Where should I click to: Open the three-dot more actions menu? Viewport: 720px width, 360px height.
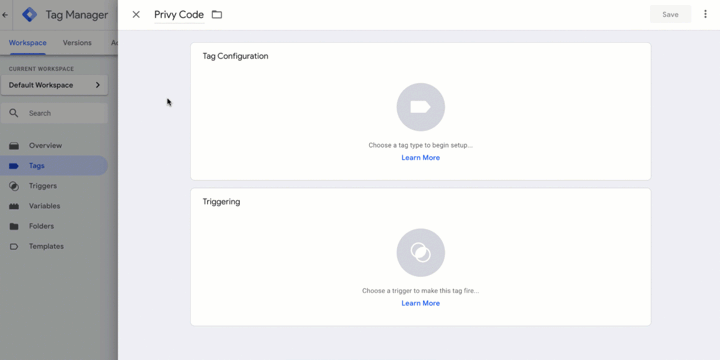(x=705, y=14)
